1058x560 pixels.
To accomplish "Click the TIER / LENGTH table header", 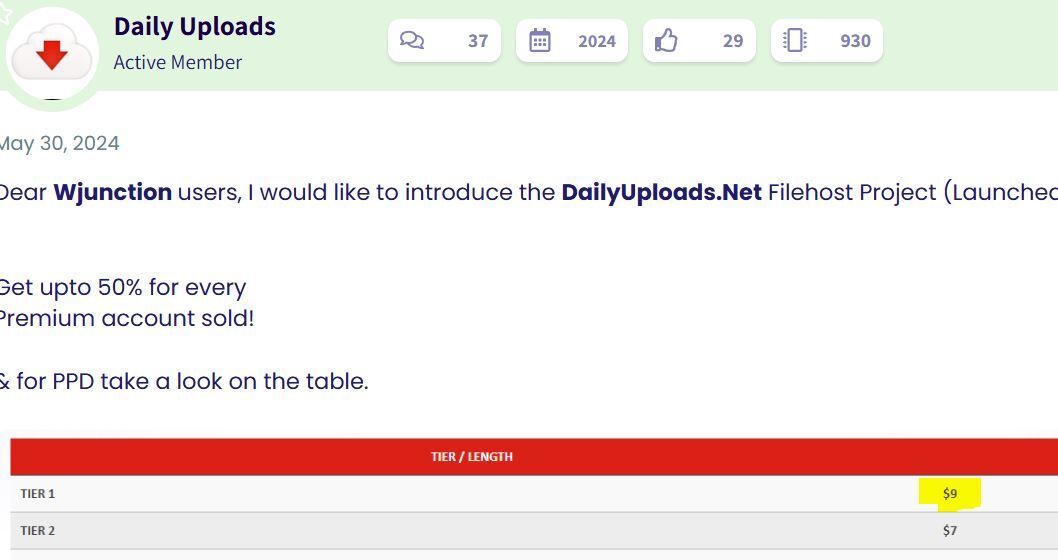I will [472, 457].
